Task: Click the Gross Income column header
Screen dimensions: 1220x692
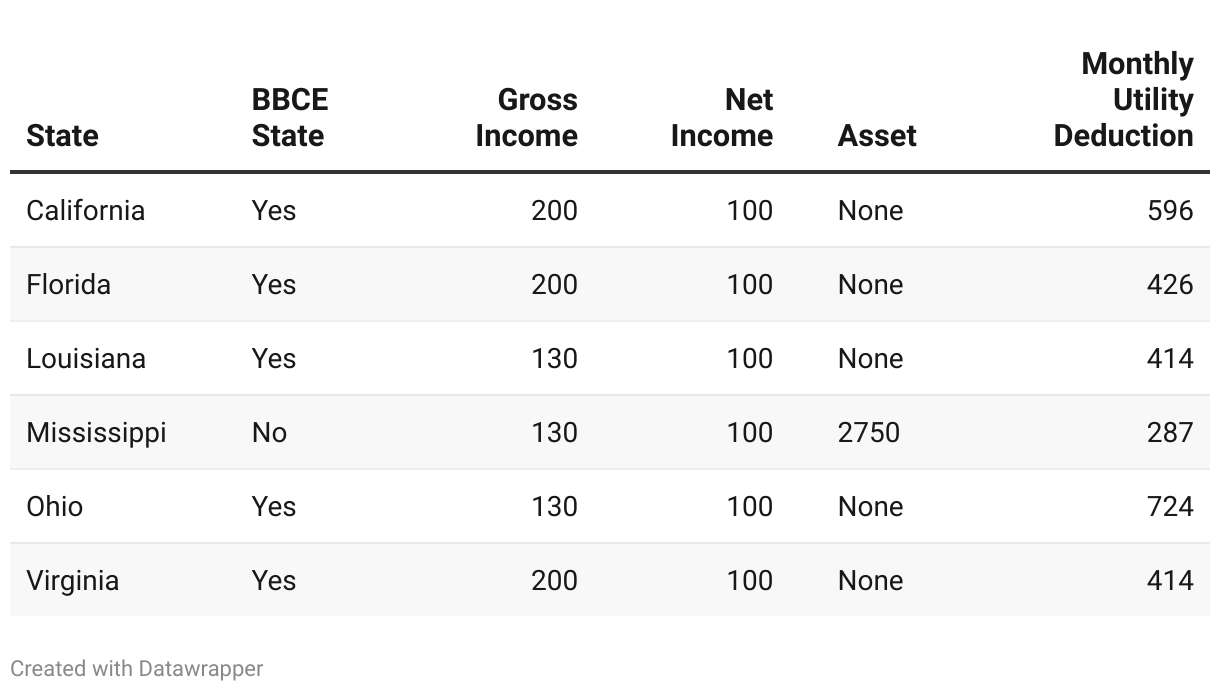Action: pyautogui.click(x=527, y=118)
